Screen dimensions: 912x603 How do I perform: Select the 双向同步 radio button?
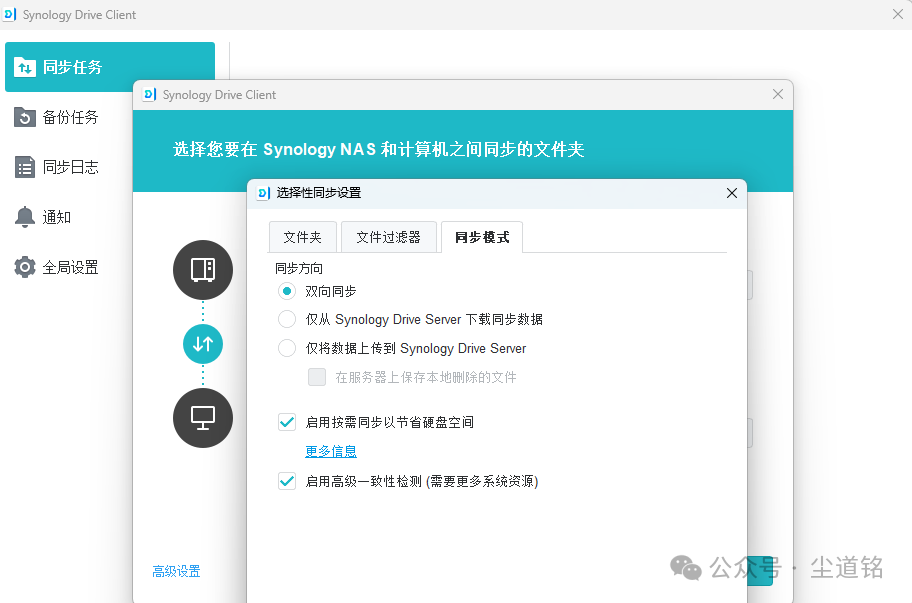(x=287, y=291)
